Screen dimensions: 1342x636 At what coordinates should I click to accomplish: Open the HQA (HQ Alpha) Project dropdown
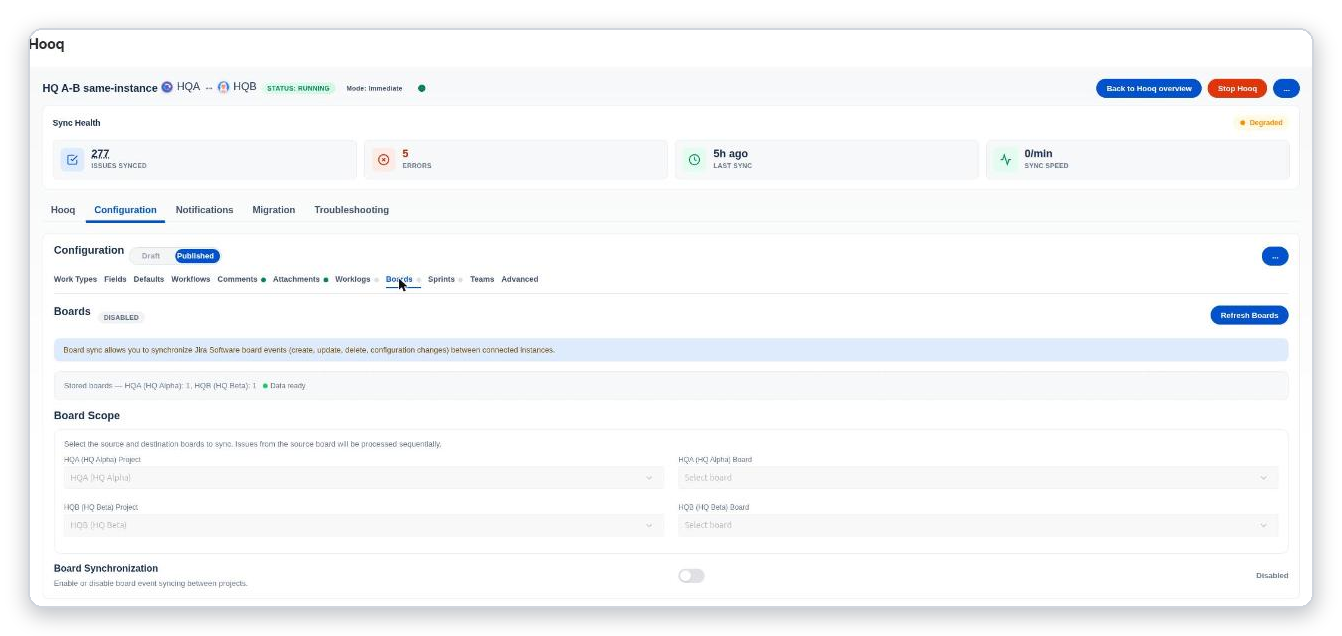(x=364, y=478)
